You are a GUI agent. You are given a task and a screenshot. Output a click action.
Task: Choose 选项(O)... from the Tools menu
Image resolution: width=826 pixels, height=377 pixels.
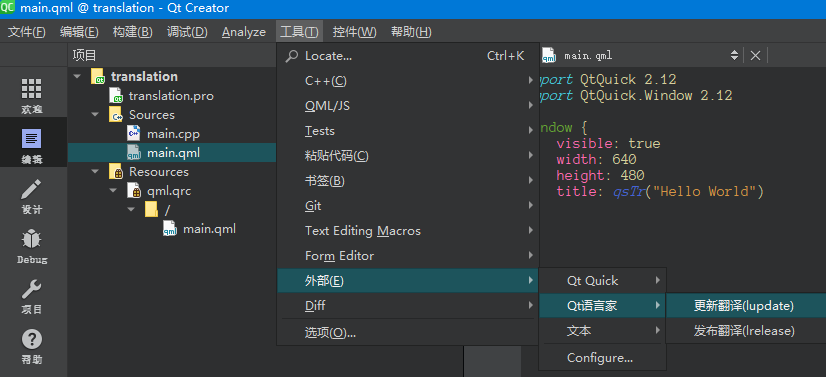[408, 333]
